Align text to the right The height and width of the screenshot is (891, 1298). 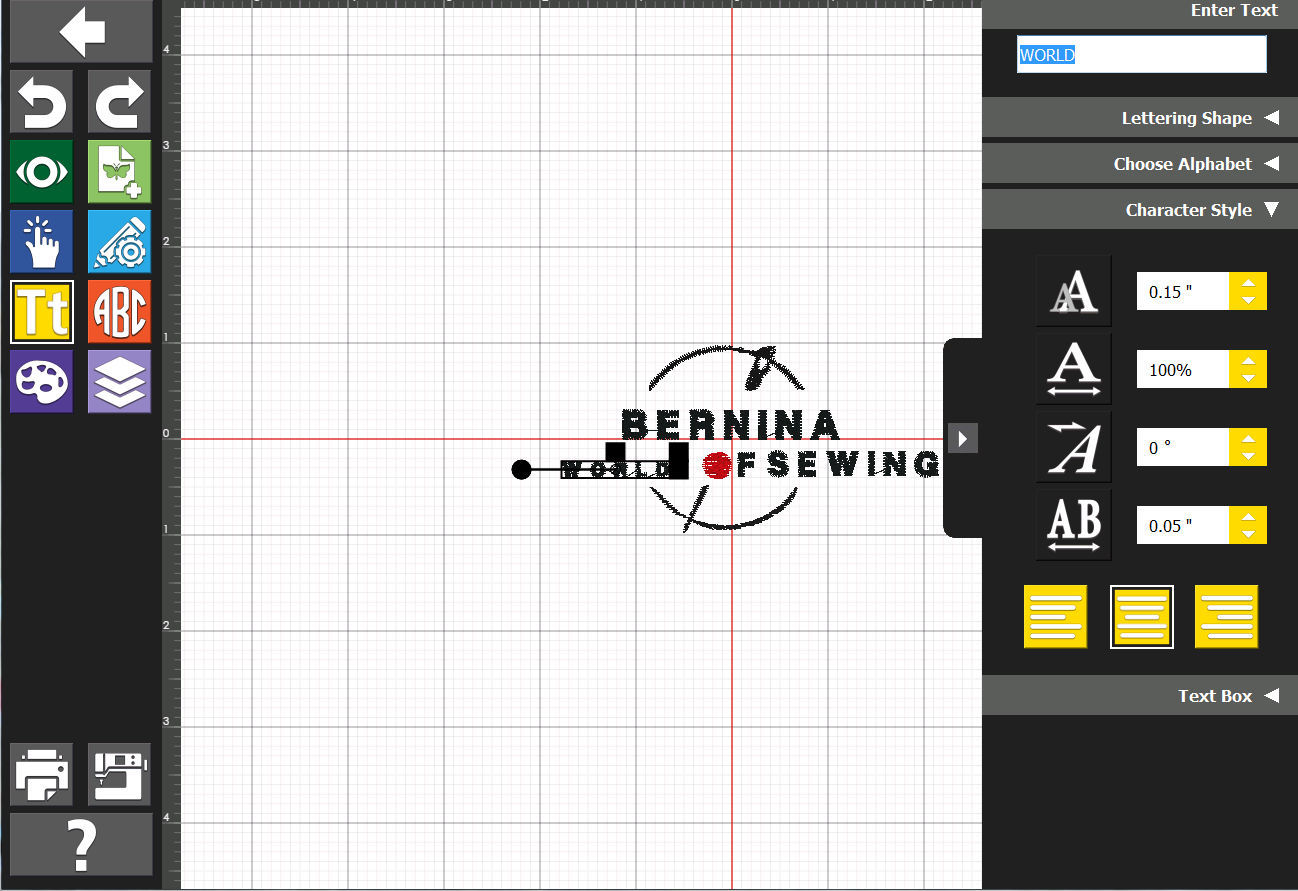coord(1226,617)
